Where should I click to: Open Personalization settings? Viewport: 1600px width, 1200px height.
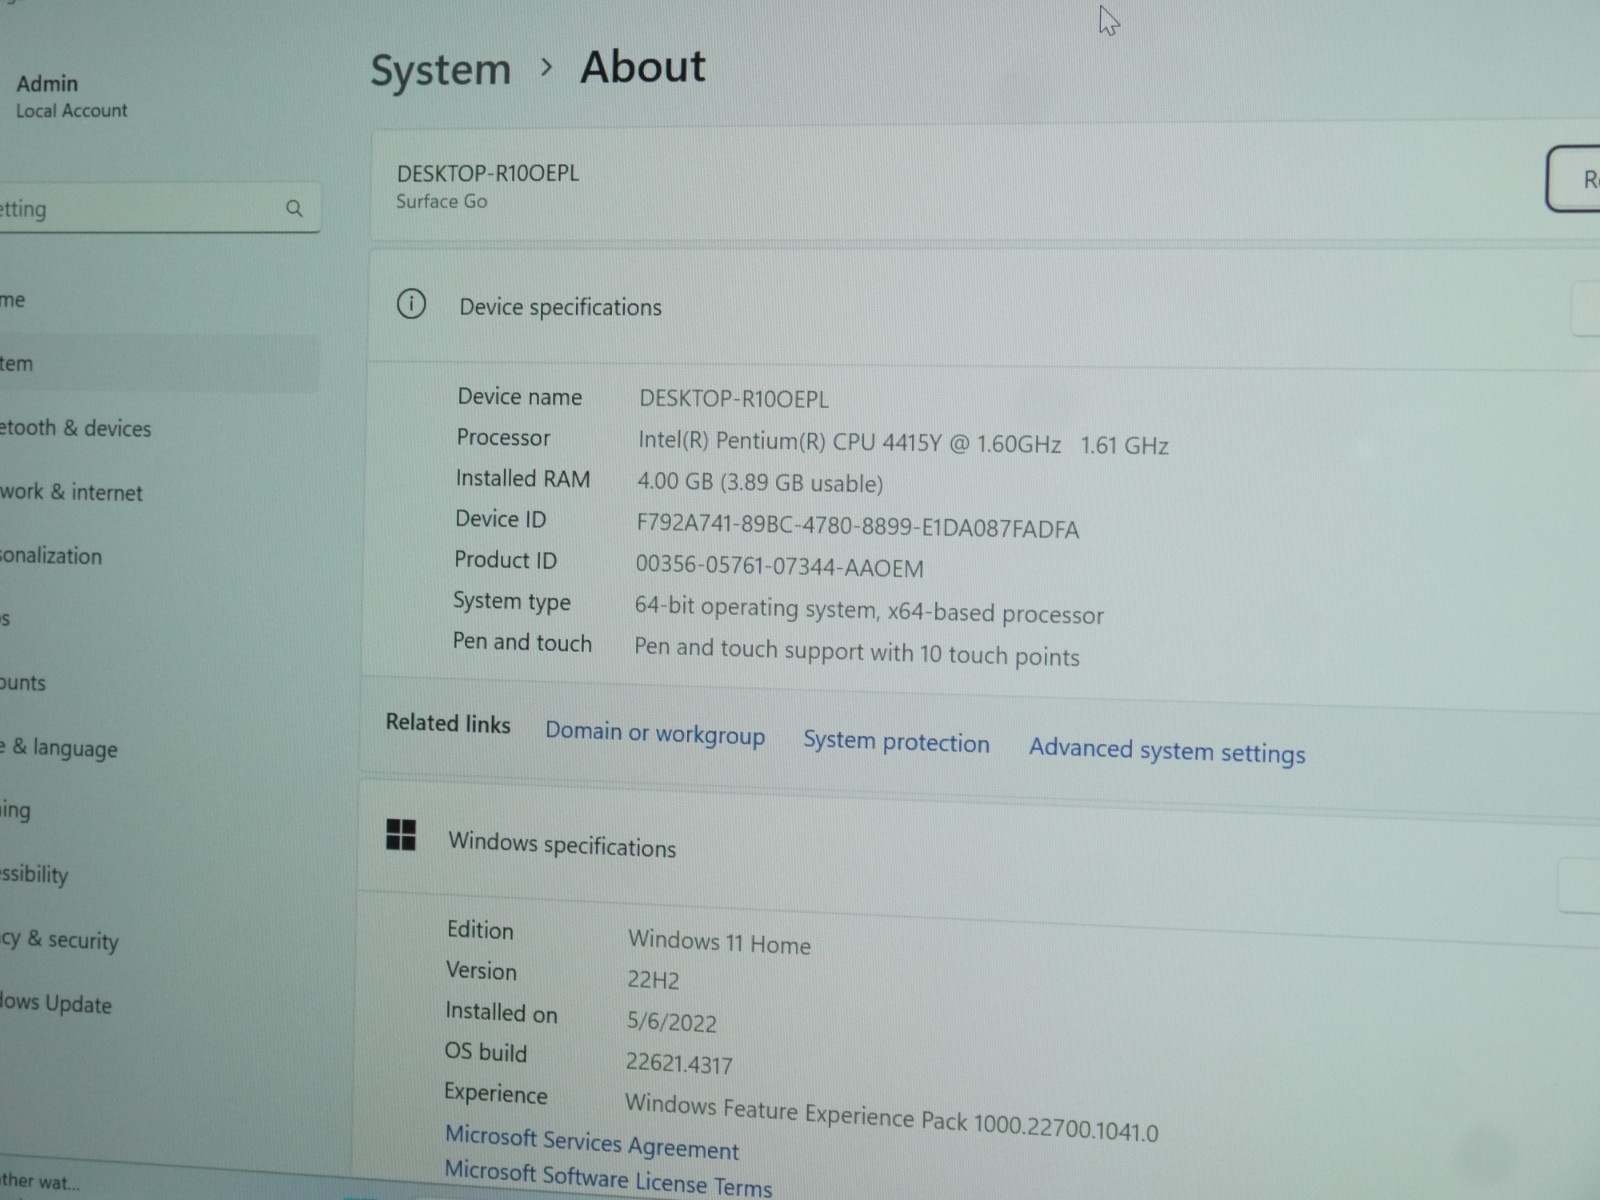pos(51,556)
